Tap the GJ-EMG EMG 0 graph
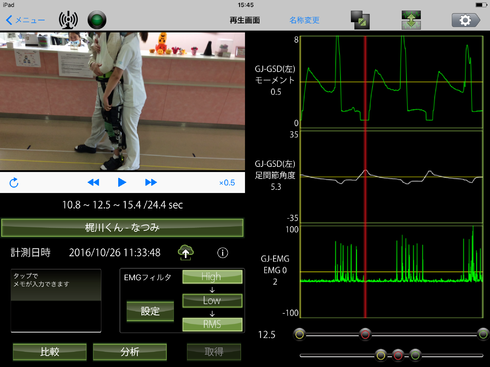This screenshot has width=490, height=367. [391, 272]
